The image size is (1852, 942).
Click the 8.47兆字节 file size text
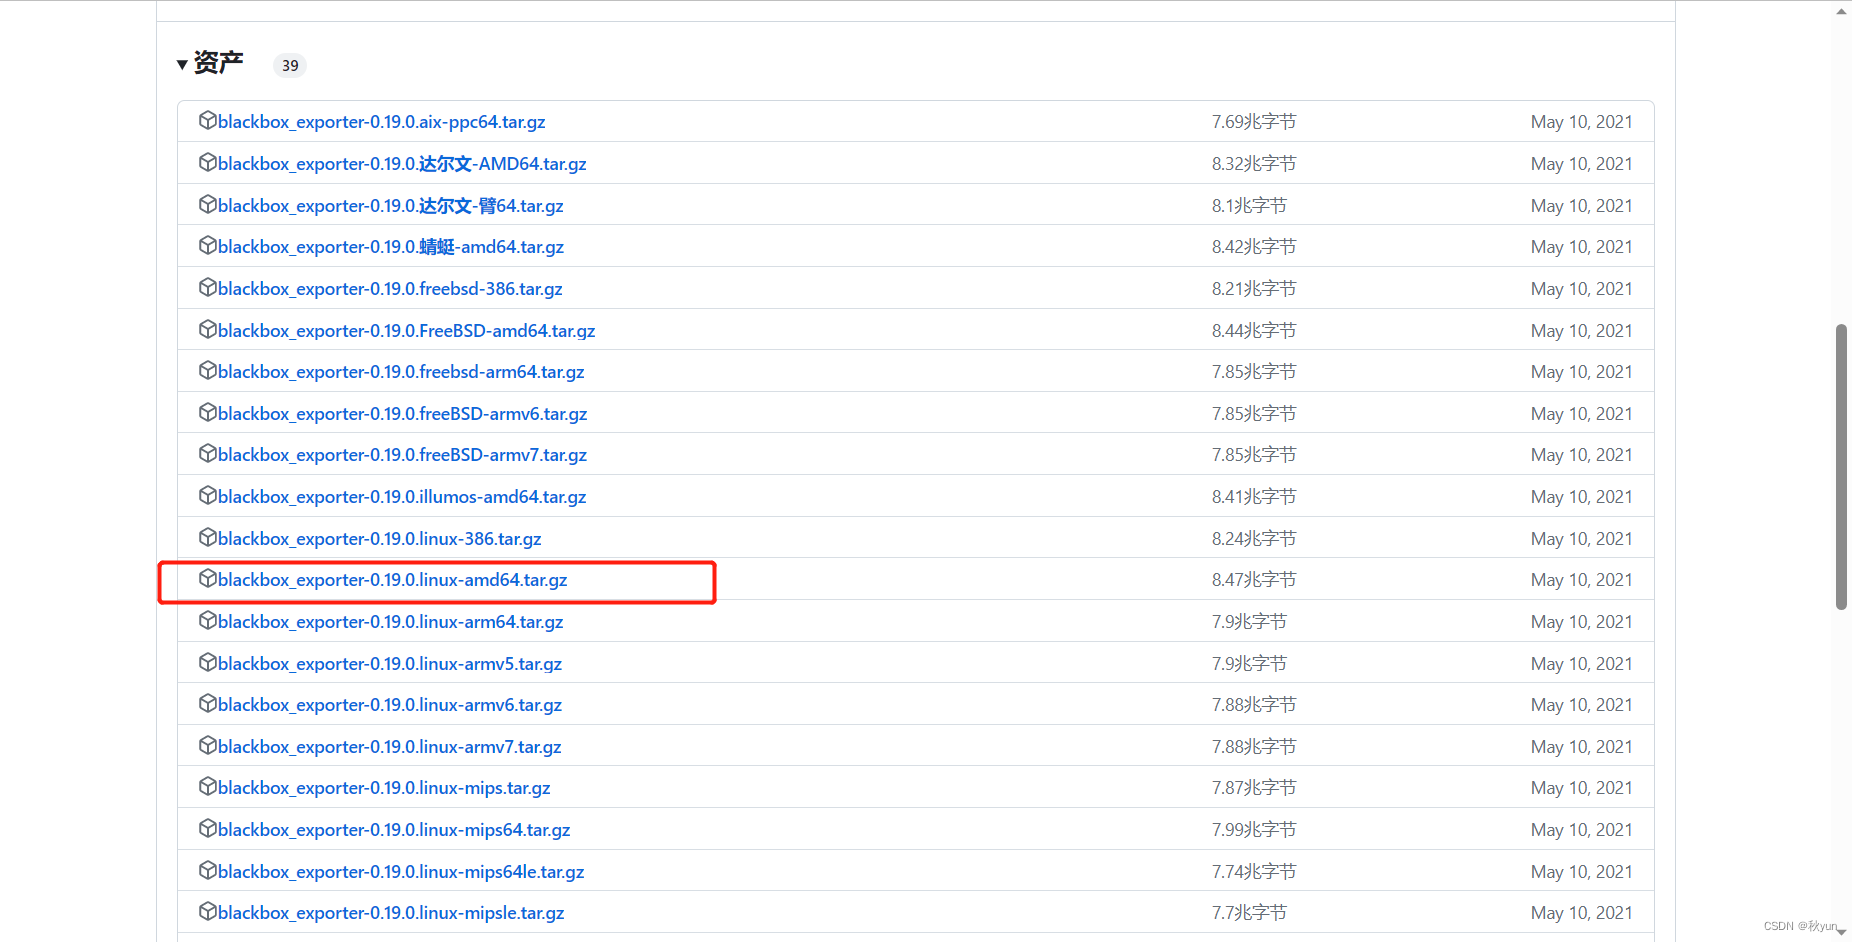[1254, 580]
